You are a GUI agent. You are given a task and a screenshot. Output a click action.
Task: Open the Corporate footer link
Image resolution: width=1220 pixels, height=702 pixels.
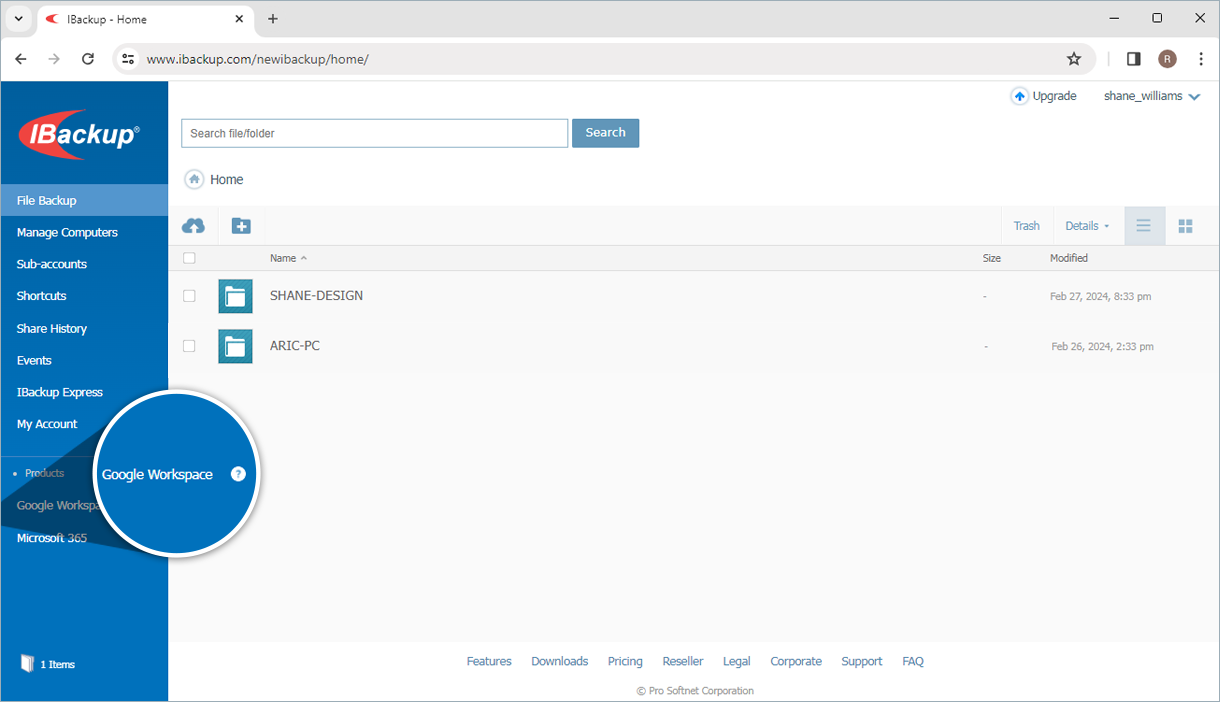[796, 661]
